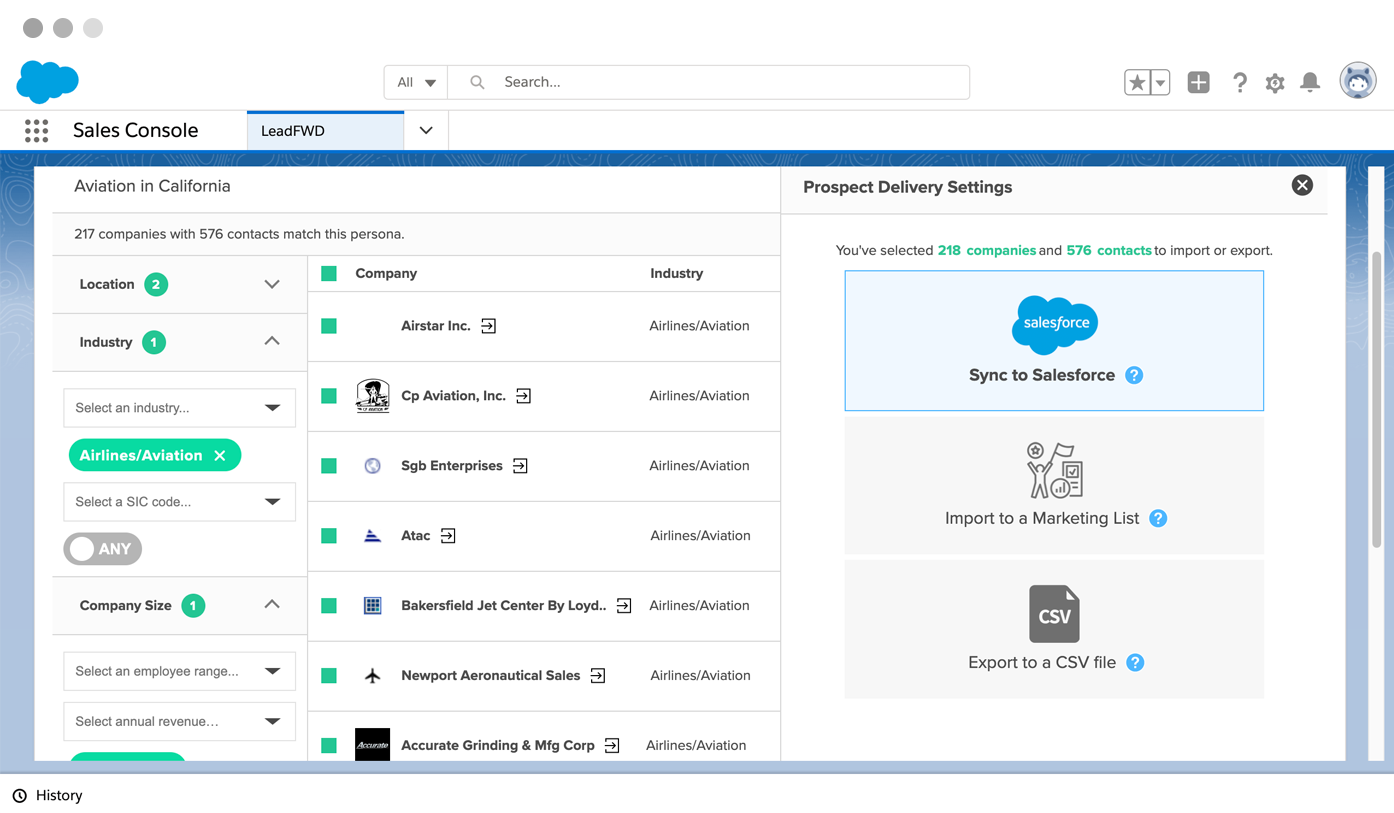Click the global actions plus icon
Image resolution: width=1394 pixels, height=813 pixels.
click(1198, 83)
